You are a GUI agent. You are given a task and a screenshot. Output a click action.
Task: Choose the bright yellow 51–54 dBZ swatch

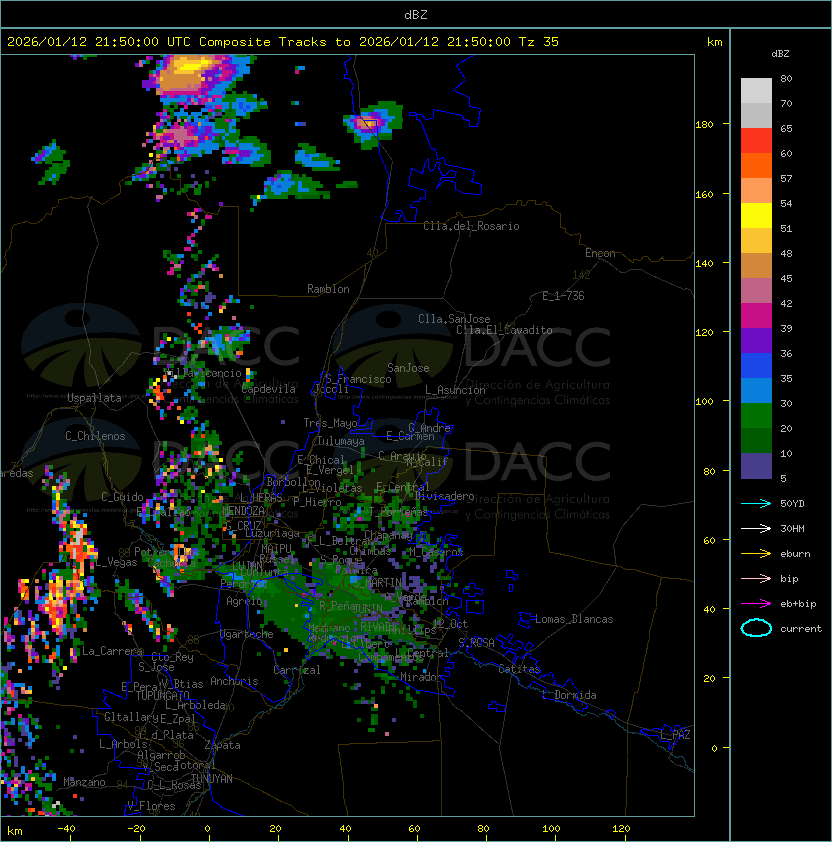(756, 216)
